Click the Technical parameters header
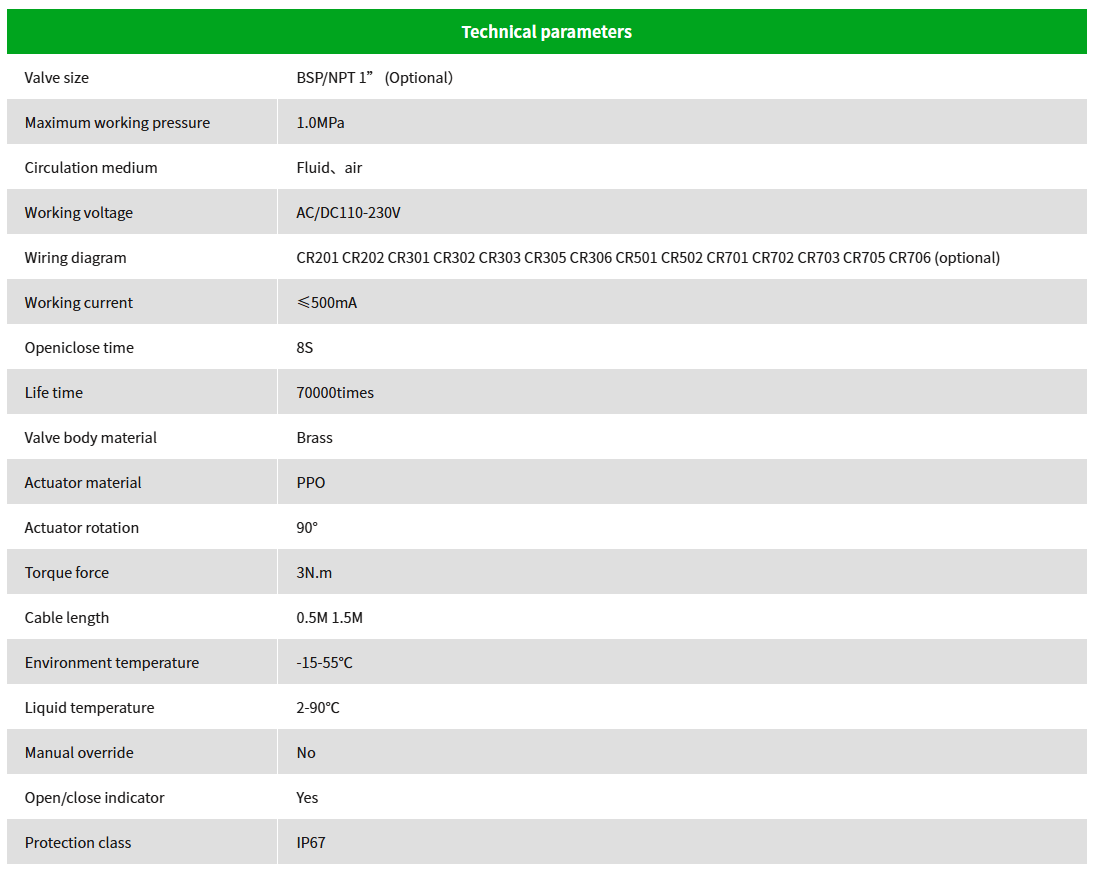1094x870 pixels. 546,32
